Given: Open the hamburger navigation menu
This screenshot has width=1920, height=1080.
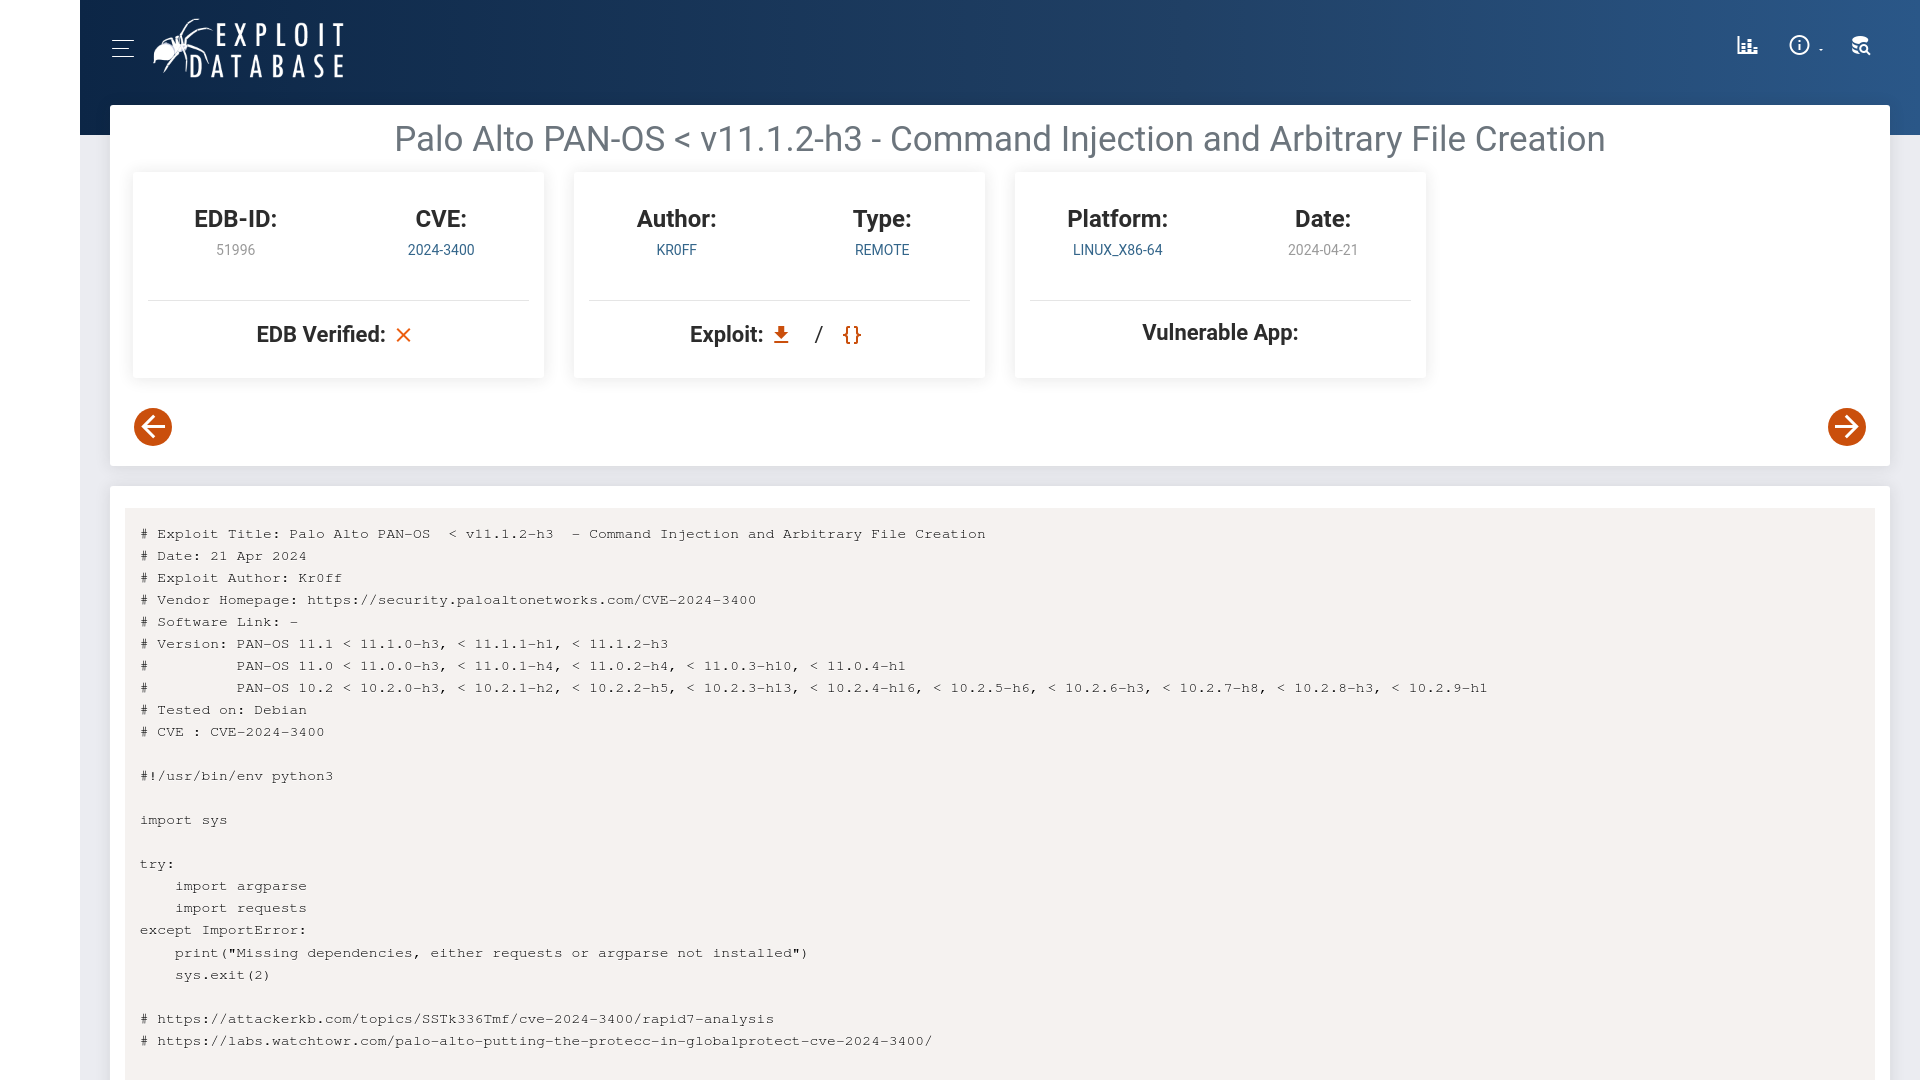Looking at the screenshot, I should [123, 48].
